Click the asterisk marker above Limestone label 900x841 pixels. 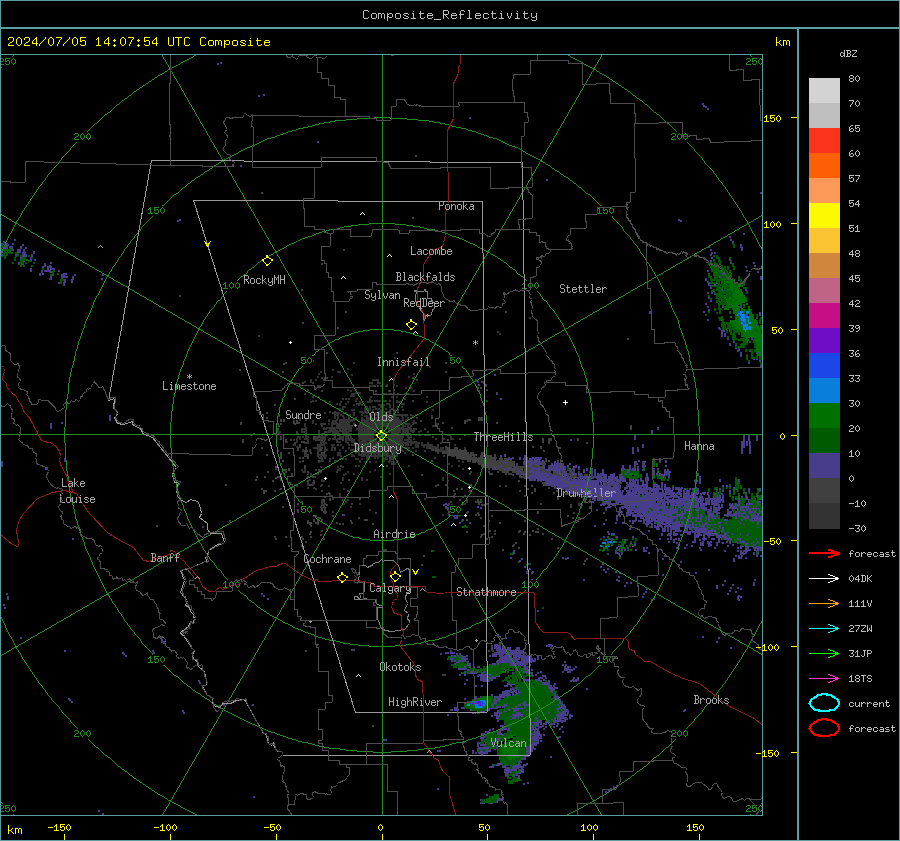coord(189,377)
